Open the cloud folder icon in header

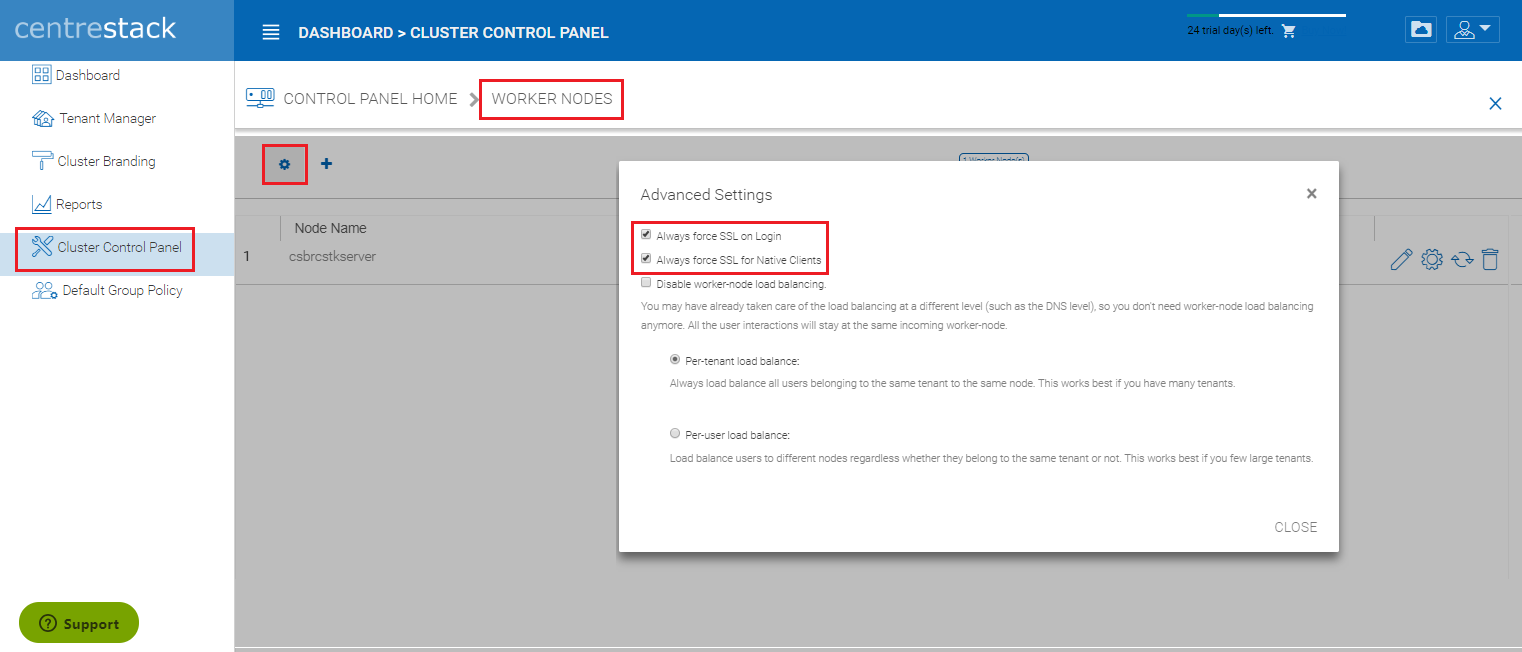[x=1420, y=30]
